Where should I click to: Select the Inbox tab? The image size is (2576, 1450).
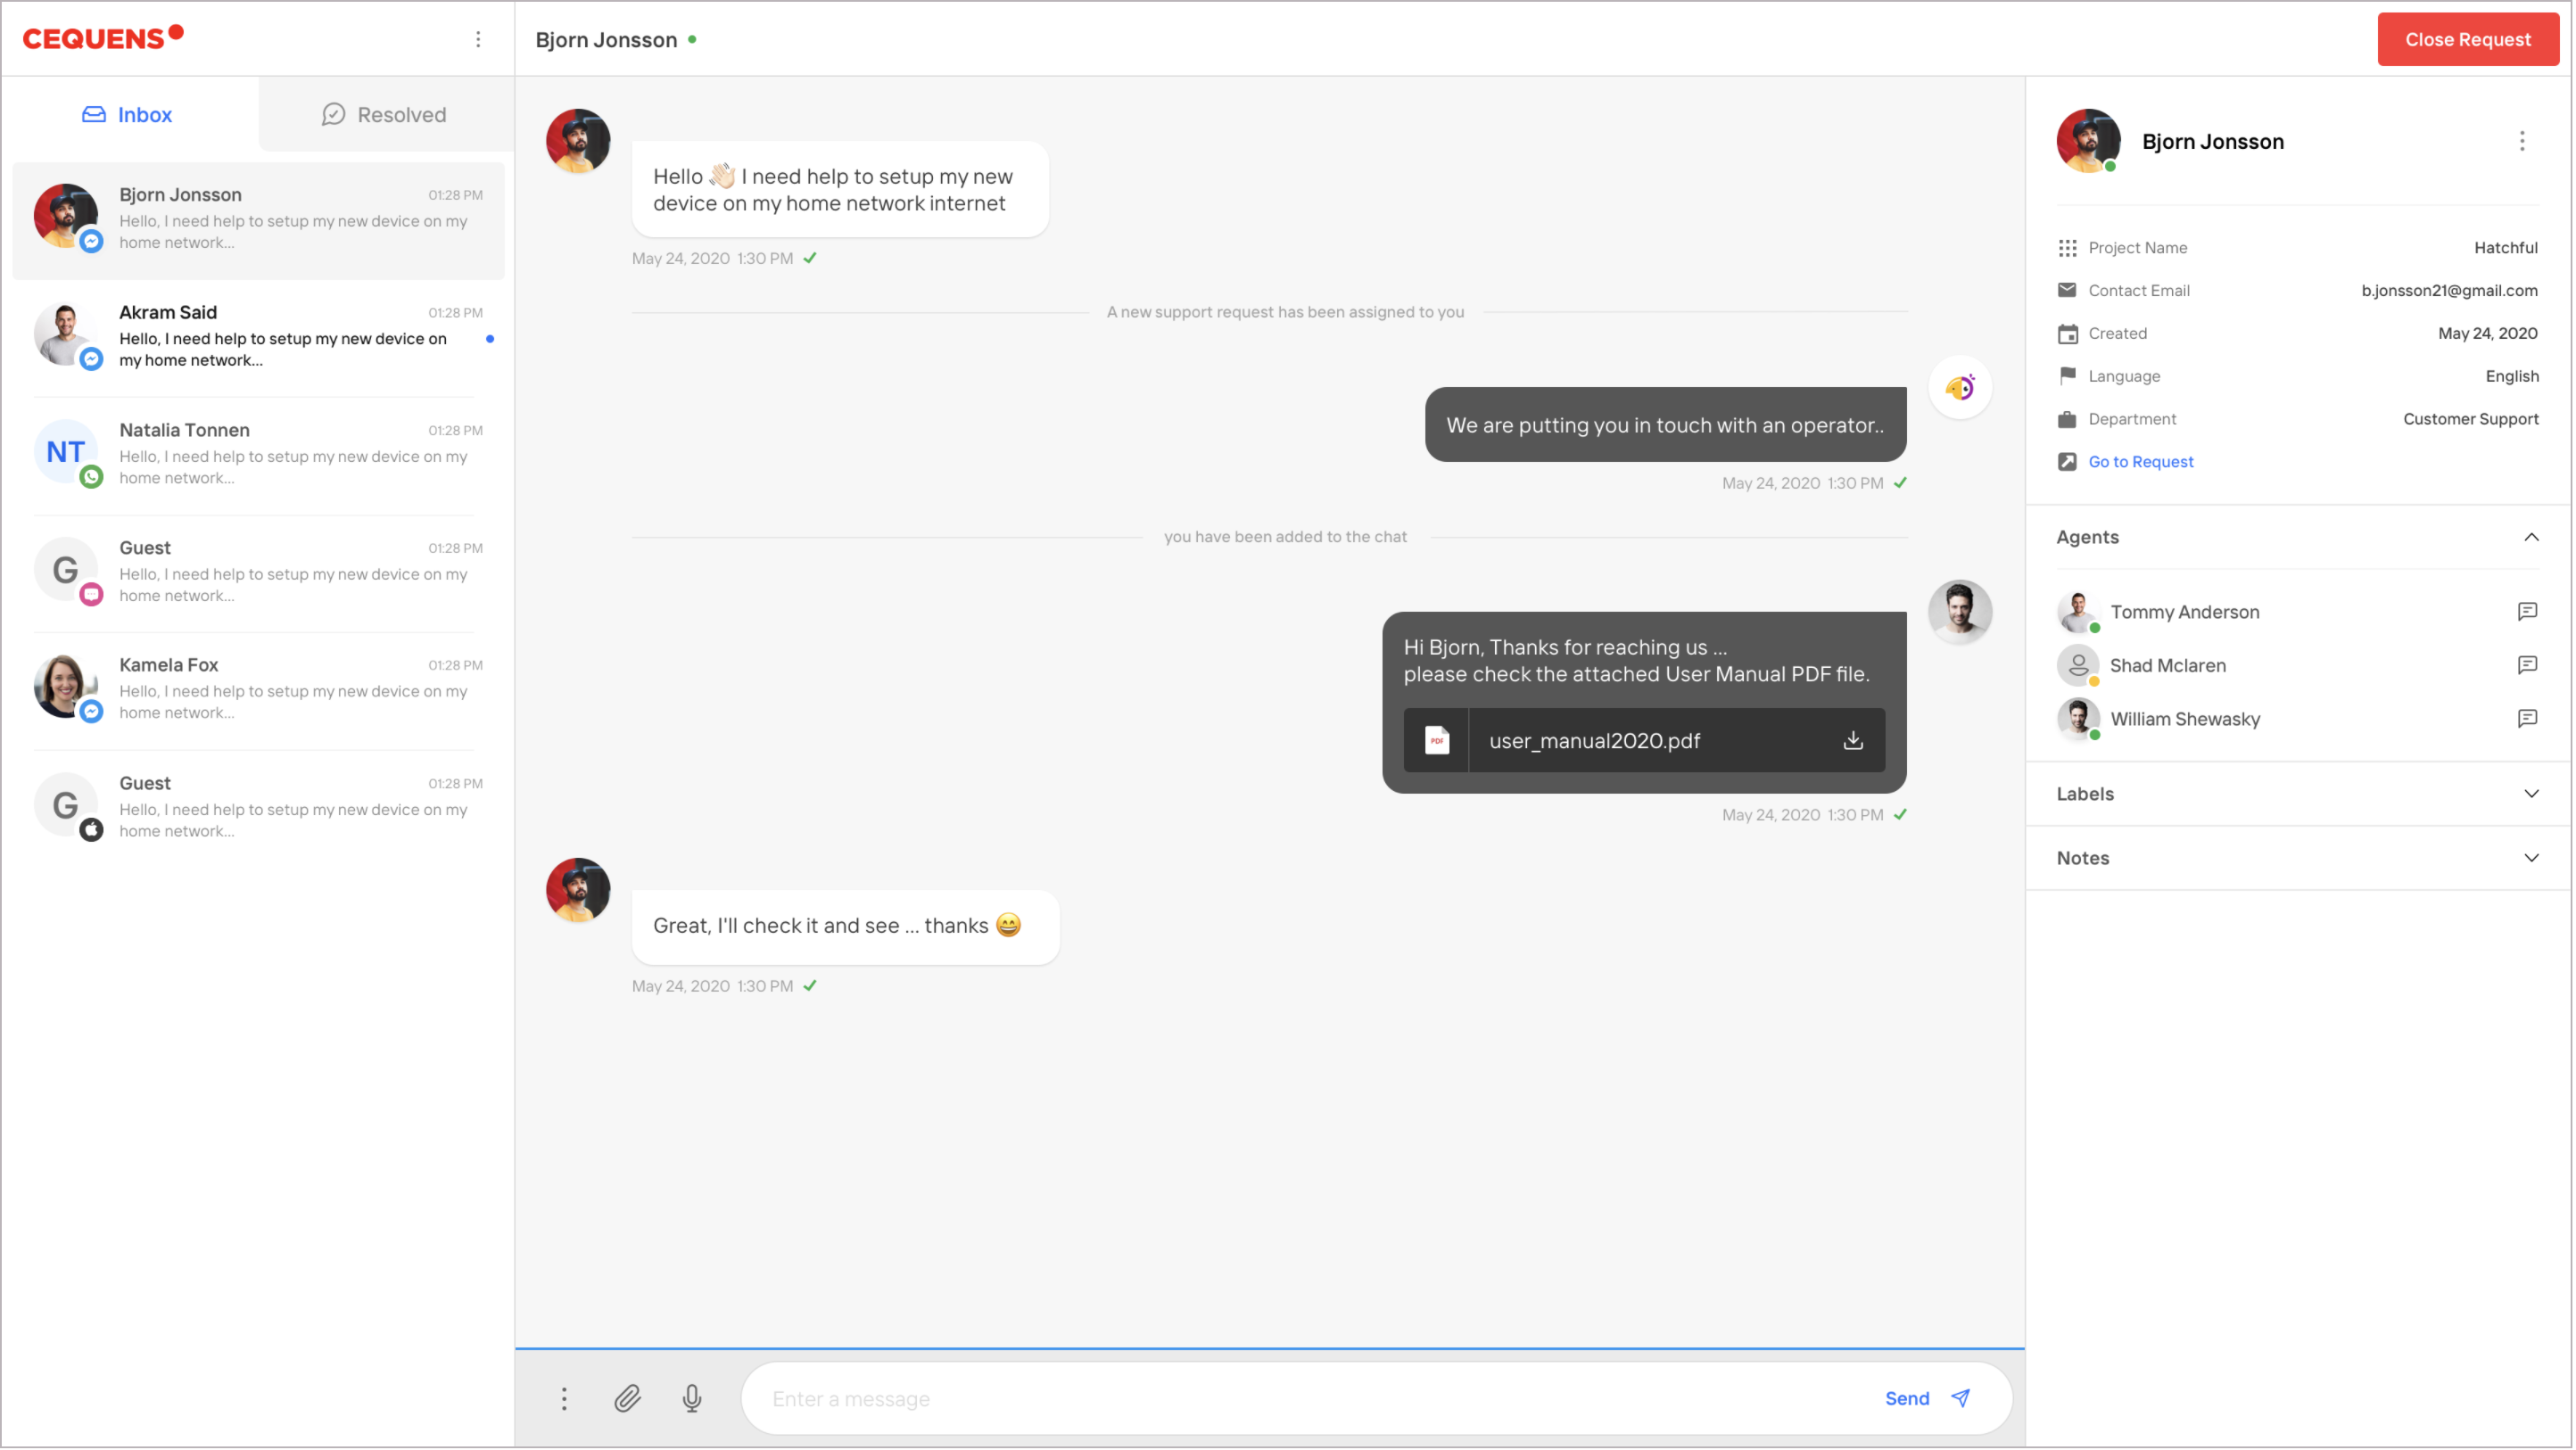pos(128,114)
